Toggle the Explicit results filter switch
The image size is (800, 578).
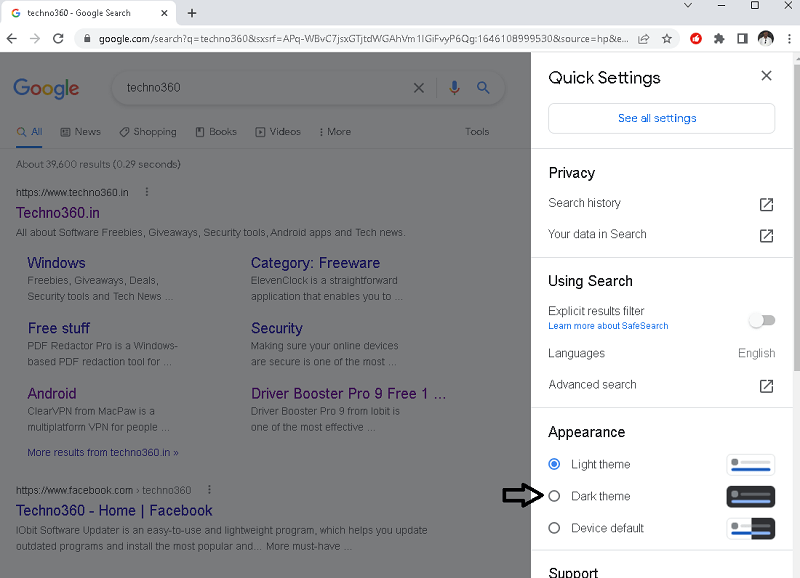(761, 320)
